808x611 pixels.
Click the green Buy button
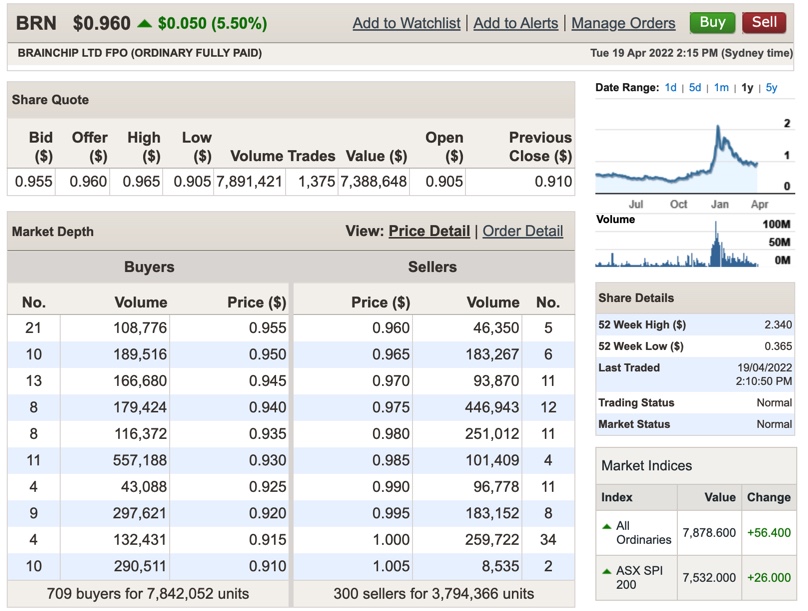click(x=712, y=23)
